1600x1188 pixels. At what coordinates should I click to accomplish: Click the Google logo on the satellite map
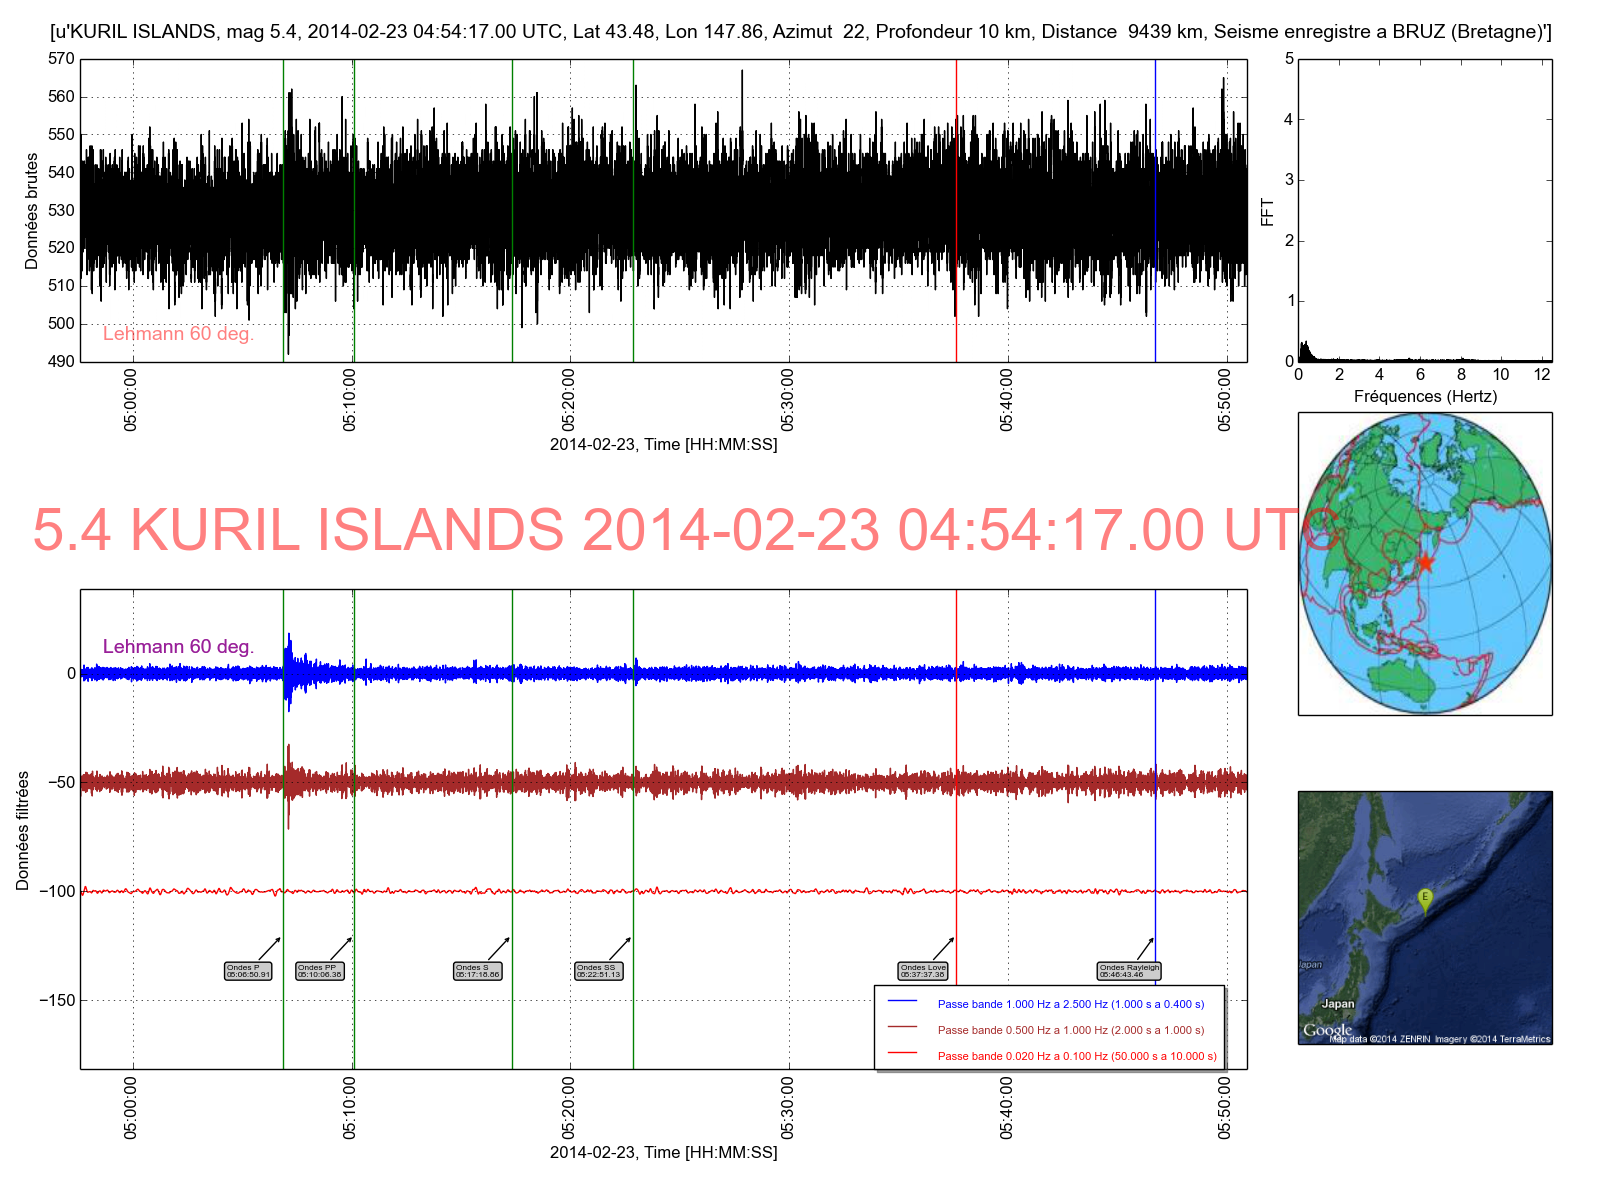point(1327,1030)
